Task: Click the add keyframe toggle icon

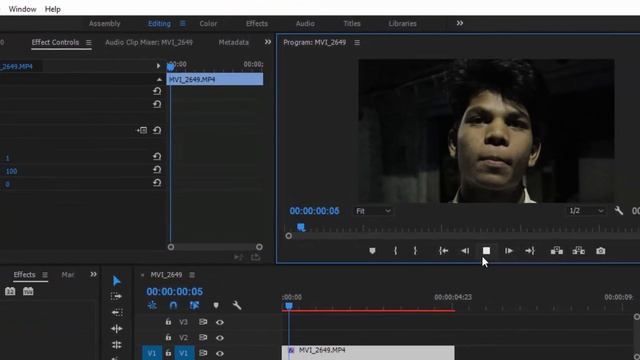Action: point(142,131)
